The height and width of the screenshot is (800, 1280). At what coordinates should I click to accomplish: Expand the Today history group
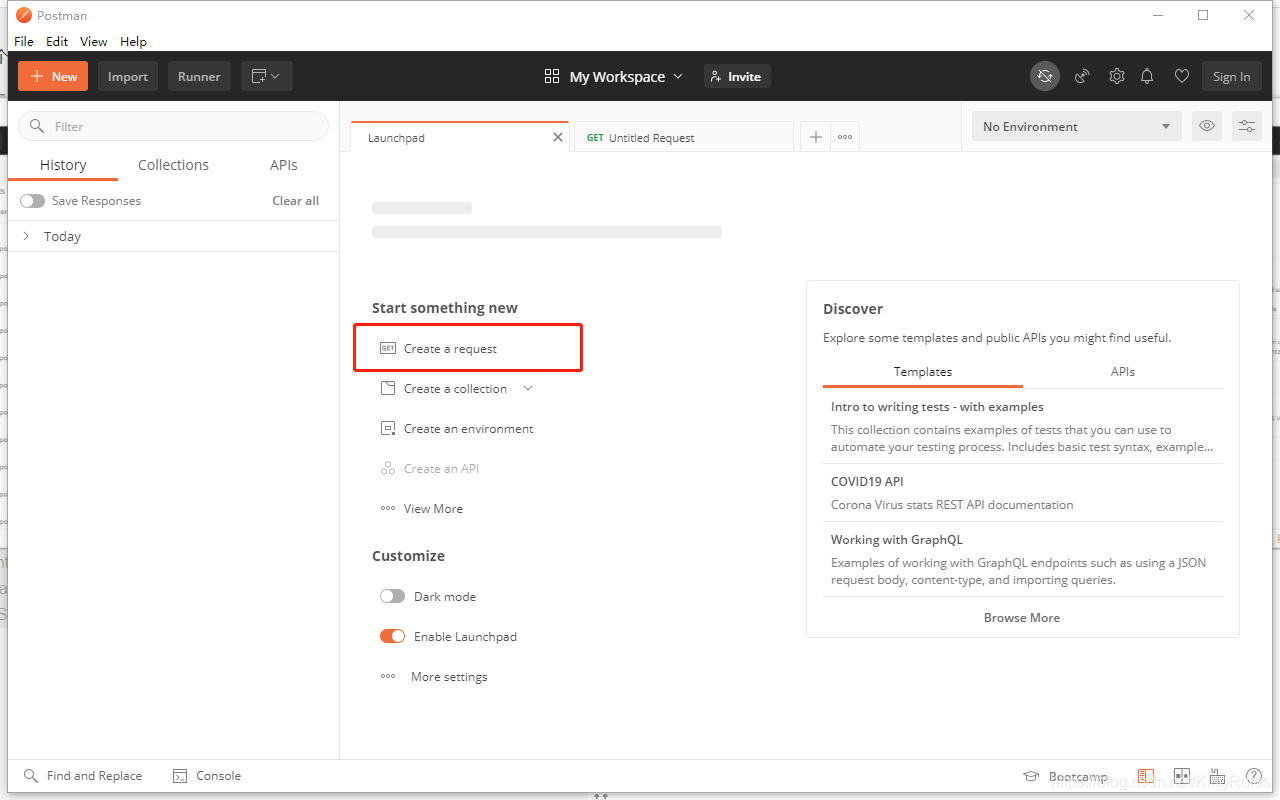[x=173, y=236]
